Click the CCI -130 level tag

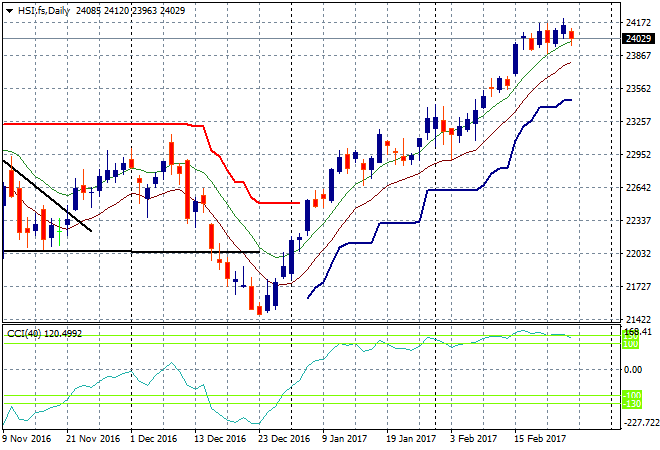(x=632, y=404)
